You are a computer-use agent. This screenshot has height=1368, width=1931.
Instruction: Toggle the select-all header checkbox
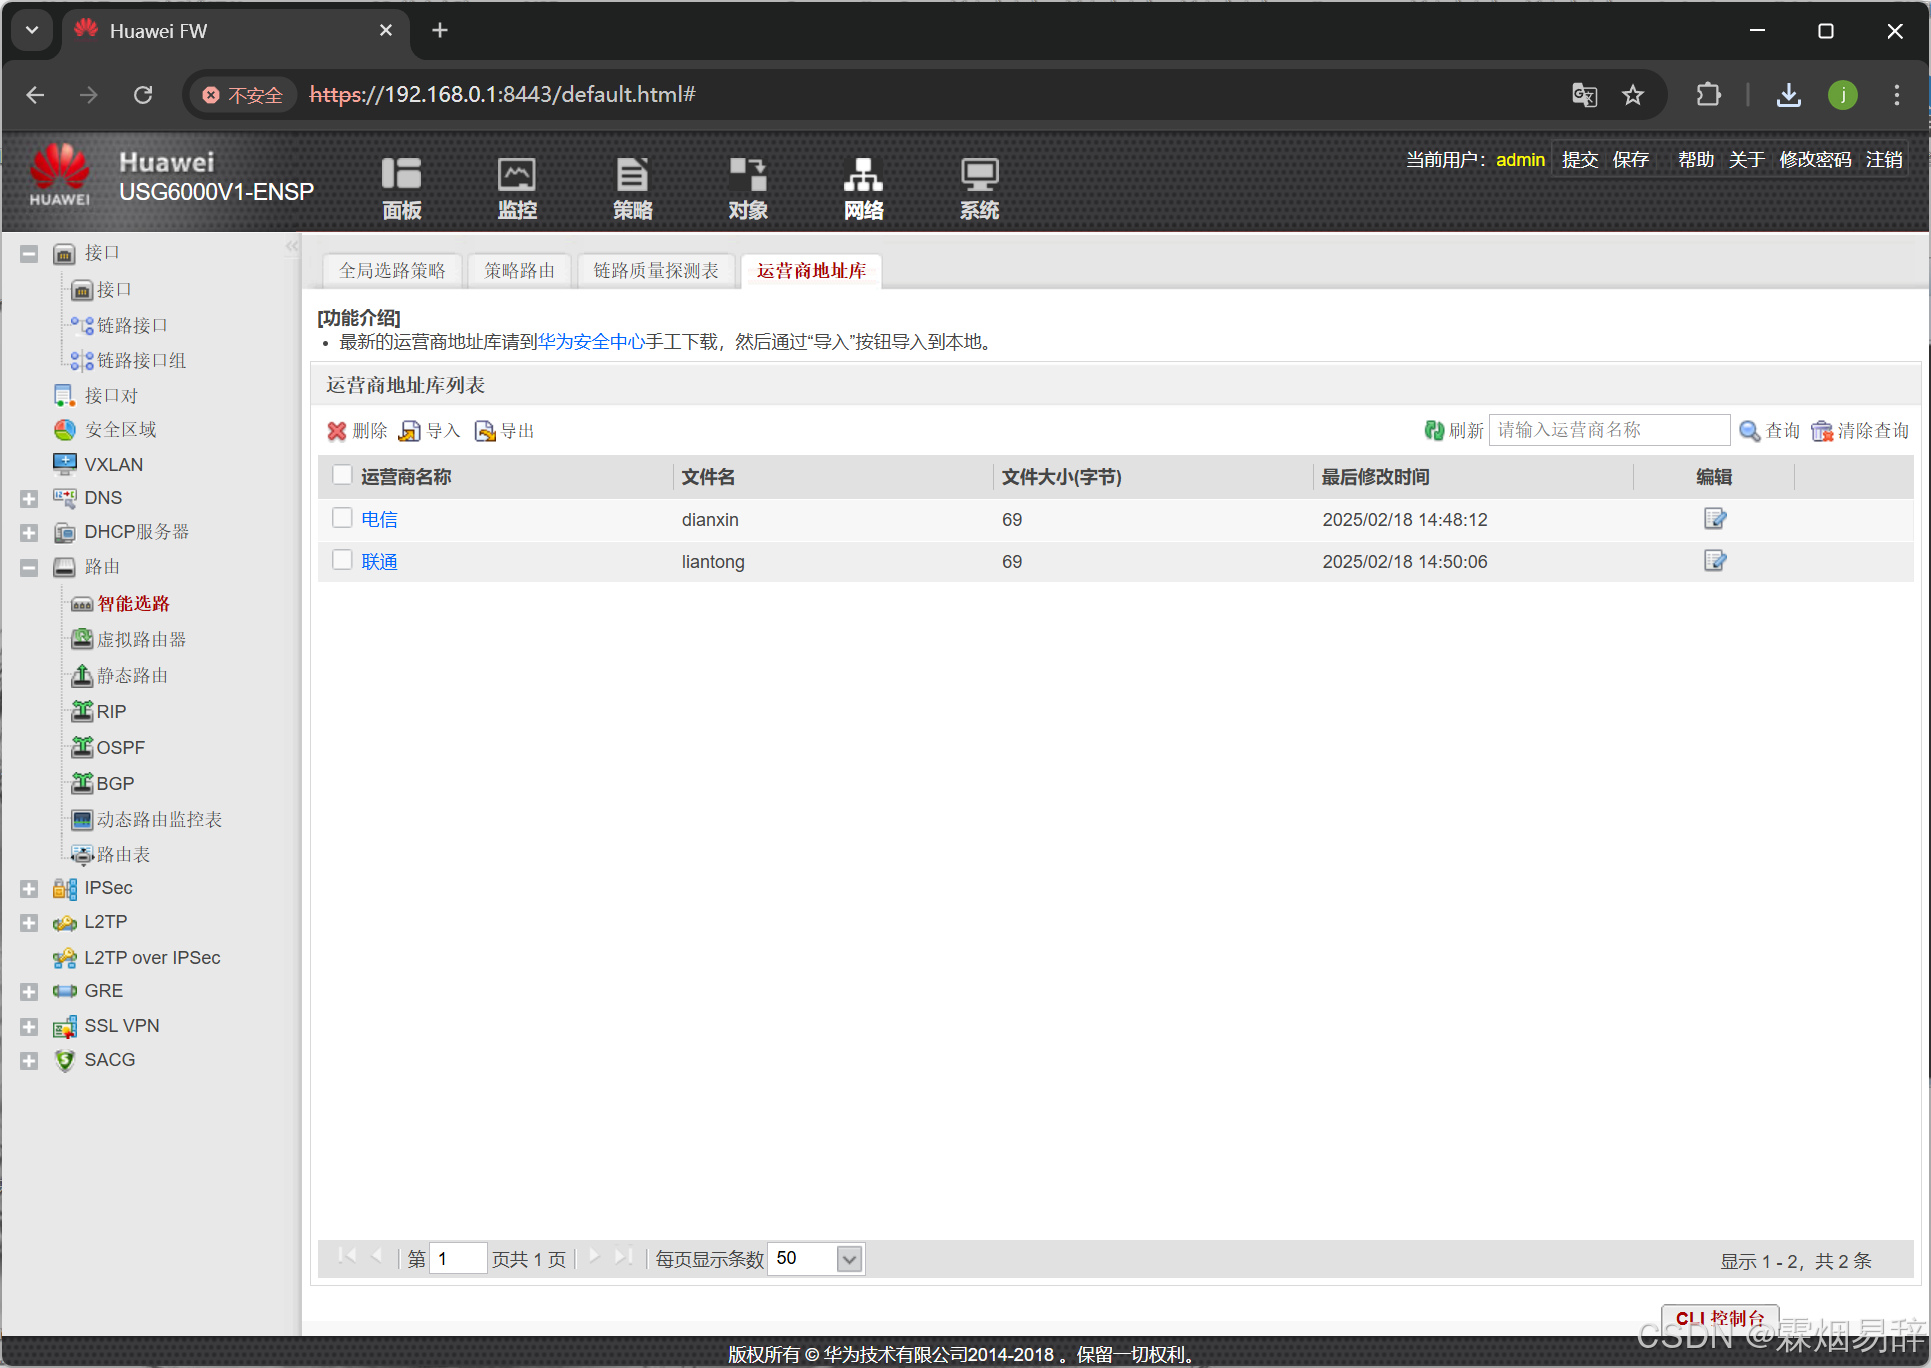tap(342, 476)
